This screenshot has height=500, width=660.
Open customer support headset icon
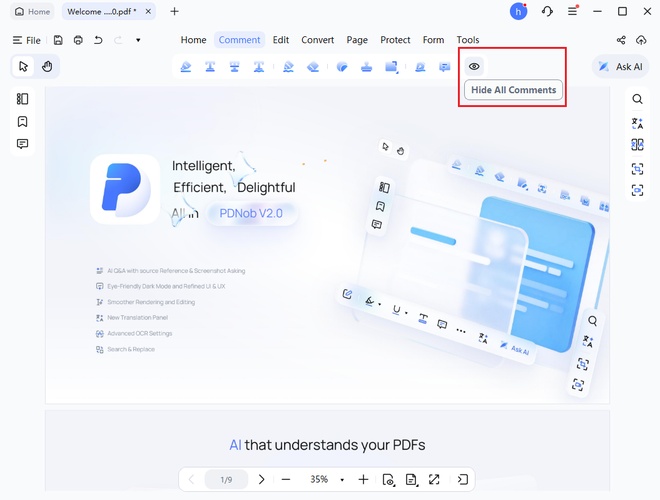[x=547, y=11]
